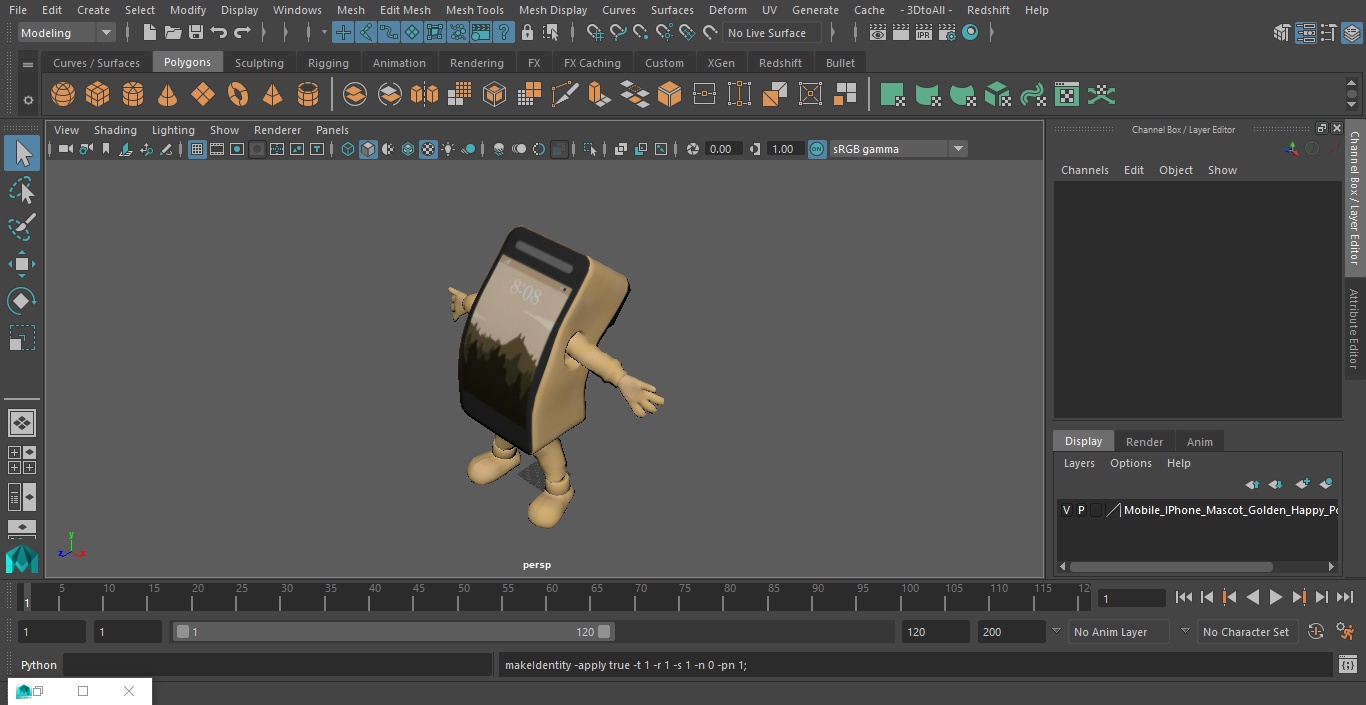This screenshot has height=705, width=1366.
Task: Open the No Character Set dropdown
Action: pos(1245,632)
